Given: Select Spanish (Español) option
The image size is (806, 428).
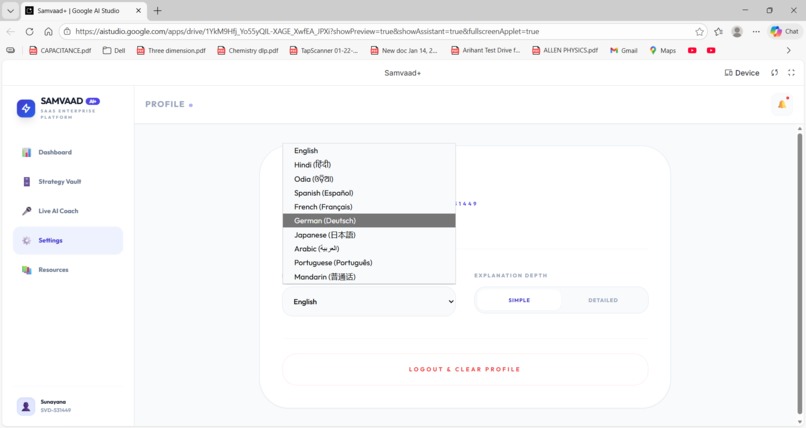Looking at the screenshot, I should coord(369,193).
